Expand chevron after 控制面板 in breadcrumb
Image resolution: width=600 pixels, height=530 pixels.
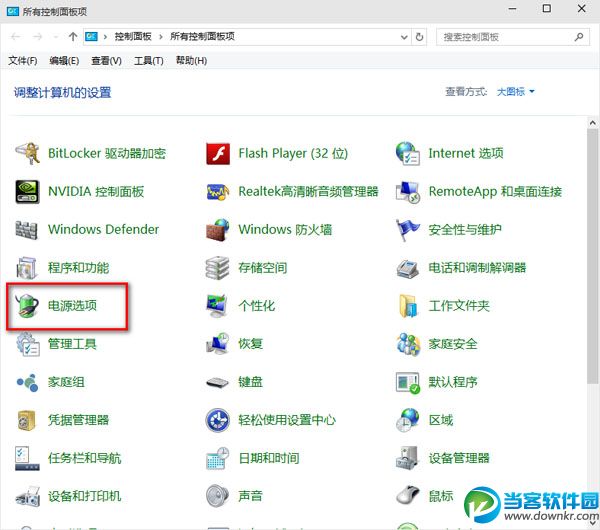tap(161, 37)
